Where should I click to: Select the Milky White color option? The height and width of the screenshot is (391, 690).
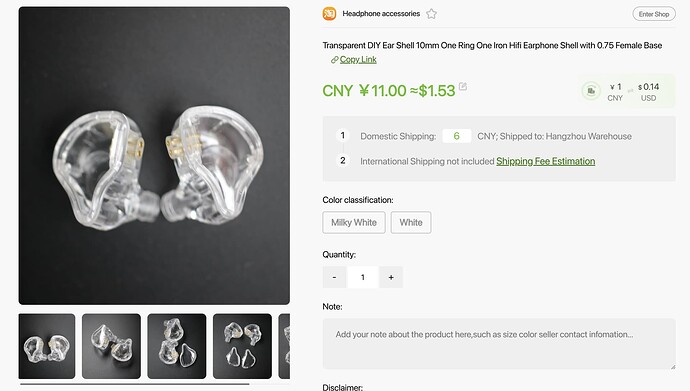[x=354, y=223]
